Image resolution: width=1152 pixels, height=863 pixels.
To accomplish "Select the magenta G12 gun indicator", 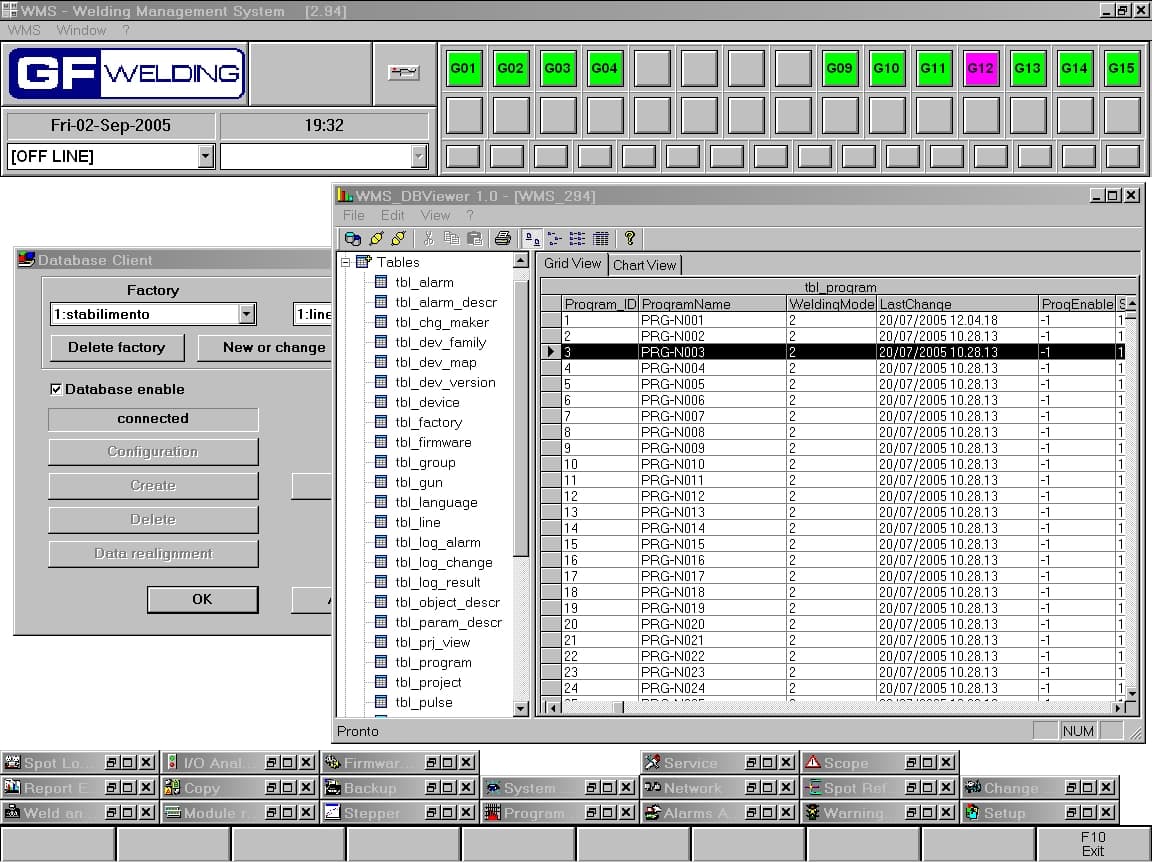I will click(980, 69).
